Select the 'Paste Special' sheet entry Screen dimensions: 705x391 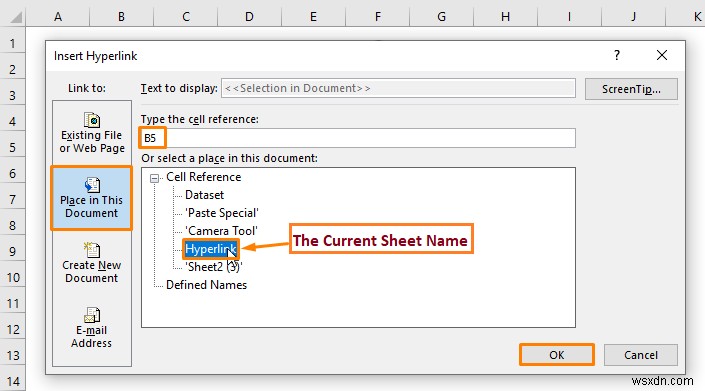click(222, 213)
